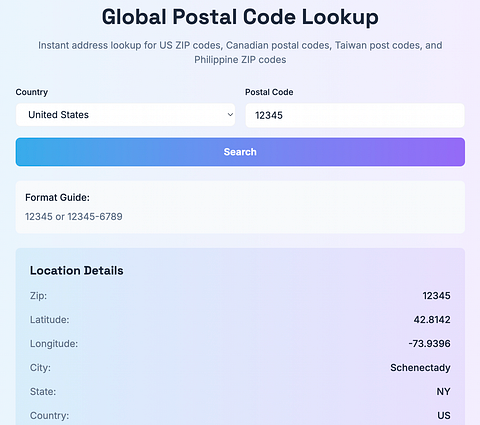This screenshot has height=425, width=480.
Task: Click the City label in Location Details
Action: pos(40,368)
